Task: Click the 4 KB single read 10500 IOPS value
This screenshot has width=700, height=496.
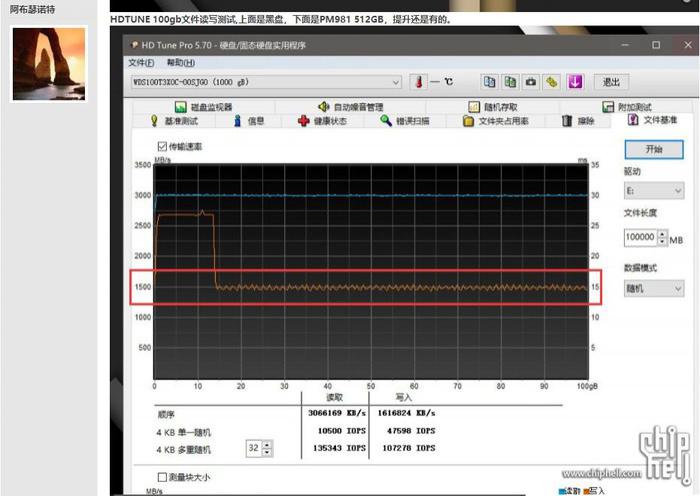Action: (x=342, y=431)
